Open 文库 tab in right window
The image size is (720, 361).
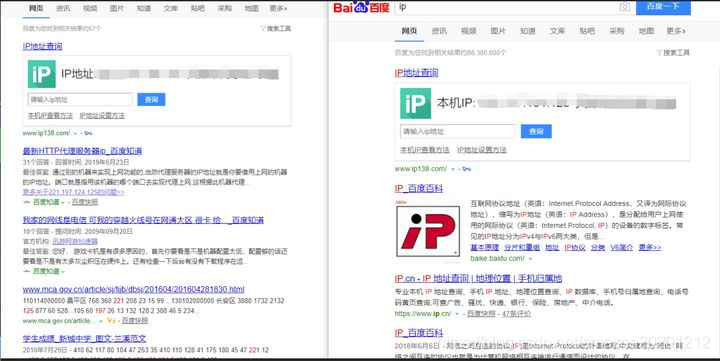tap(557, 31)
